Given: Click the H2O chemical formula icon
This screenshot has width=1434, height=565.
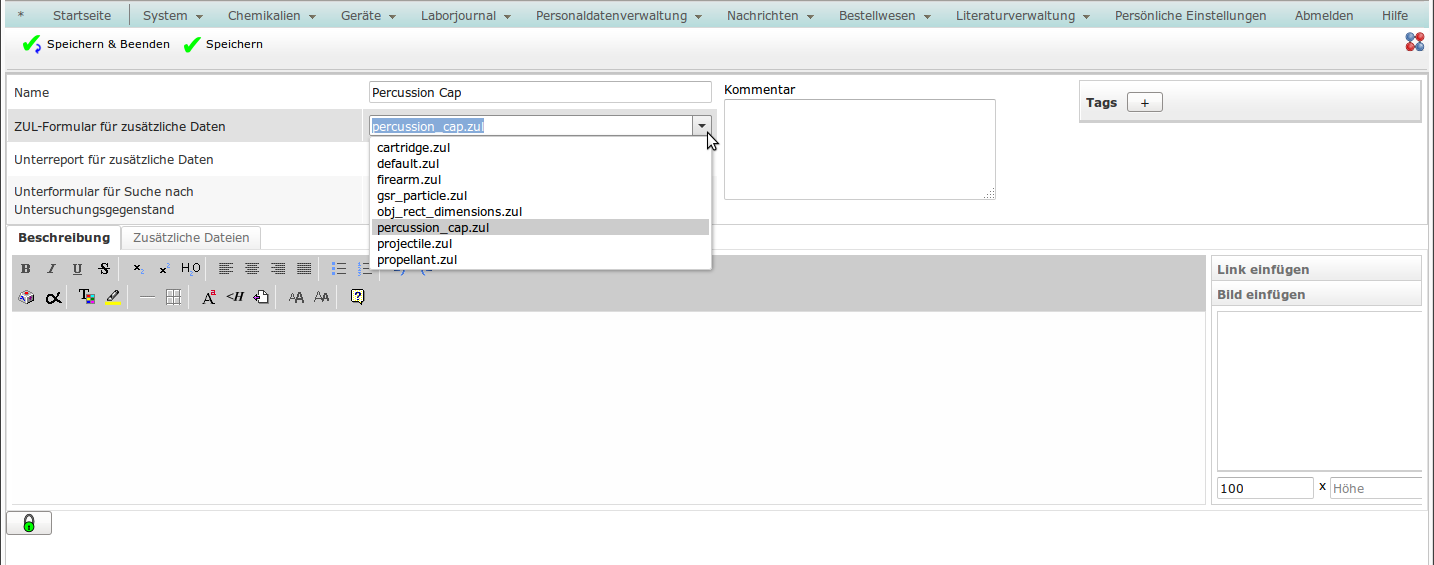Looking at the screenshot, I should click(190, 269).
